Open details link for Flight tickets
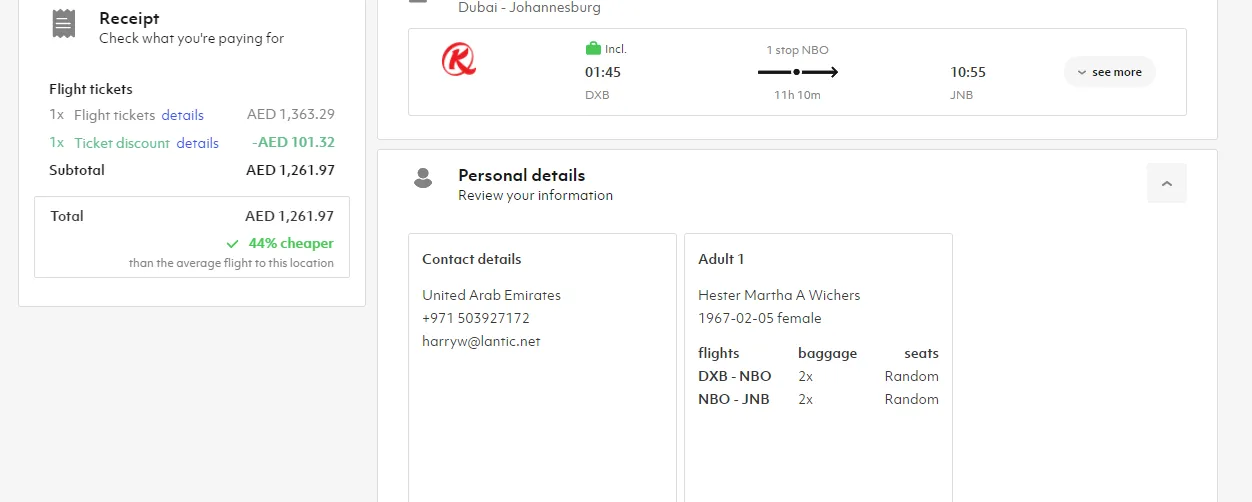This screenshot has width=1252, height=502. pos(182,115)
